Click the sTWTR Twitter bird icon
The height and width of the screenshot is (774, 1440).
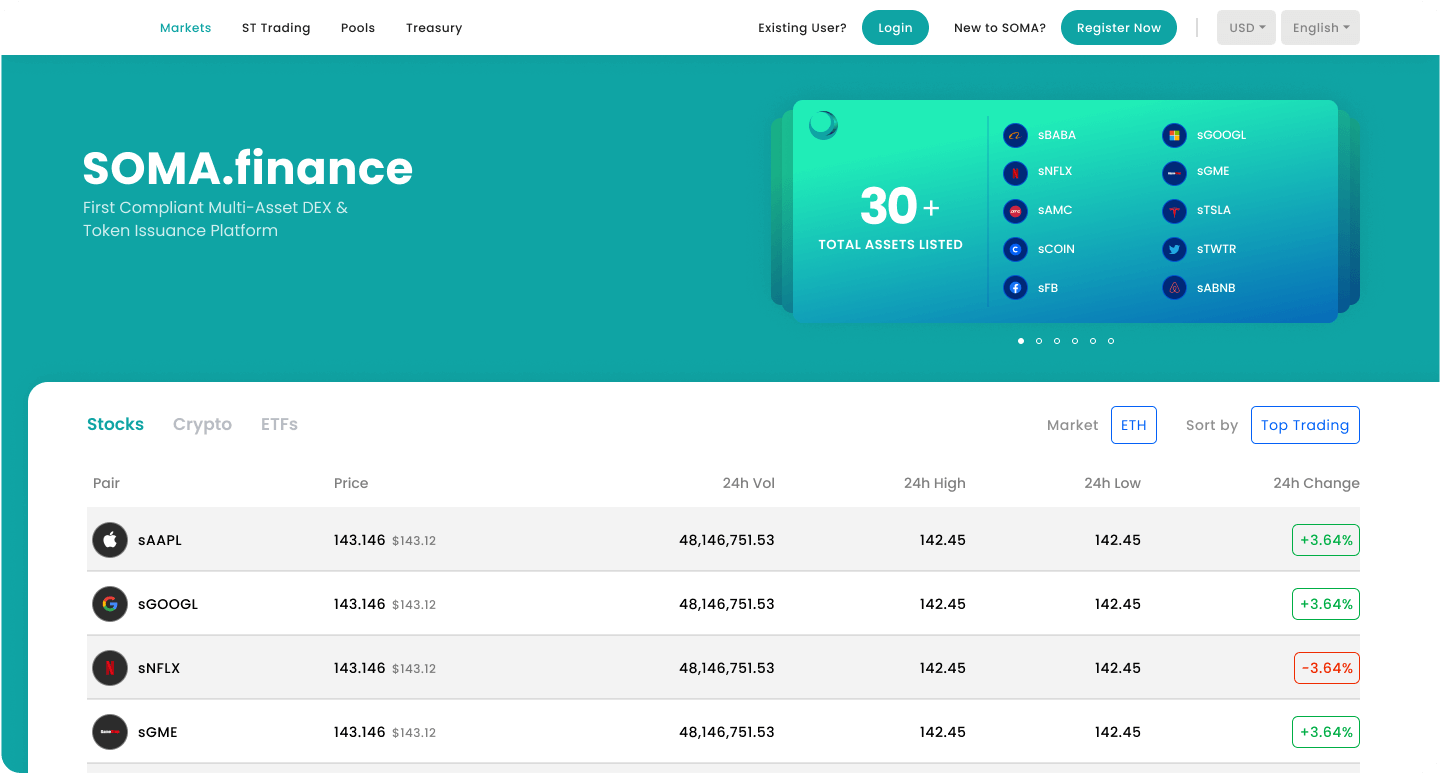(x=1174, y=249)
